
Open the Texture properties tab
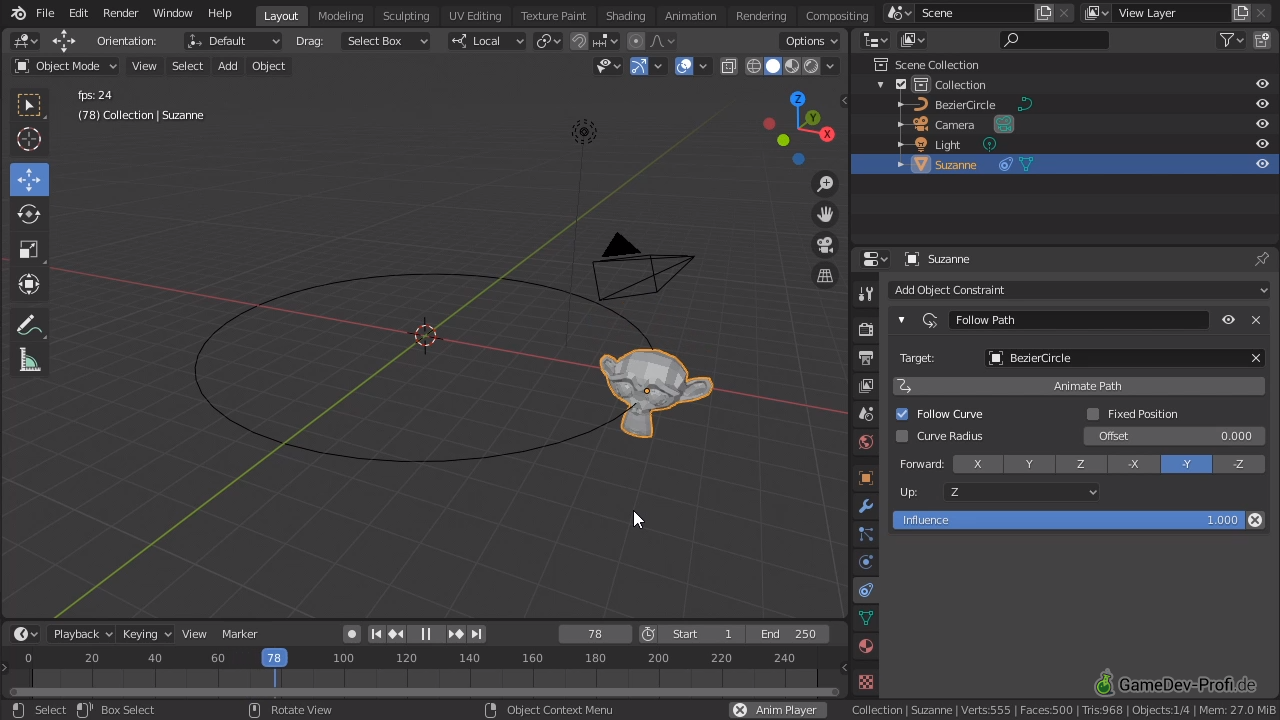(x=866, y=681)
